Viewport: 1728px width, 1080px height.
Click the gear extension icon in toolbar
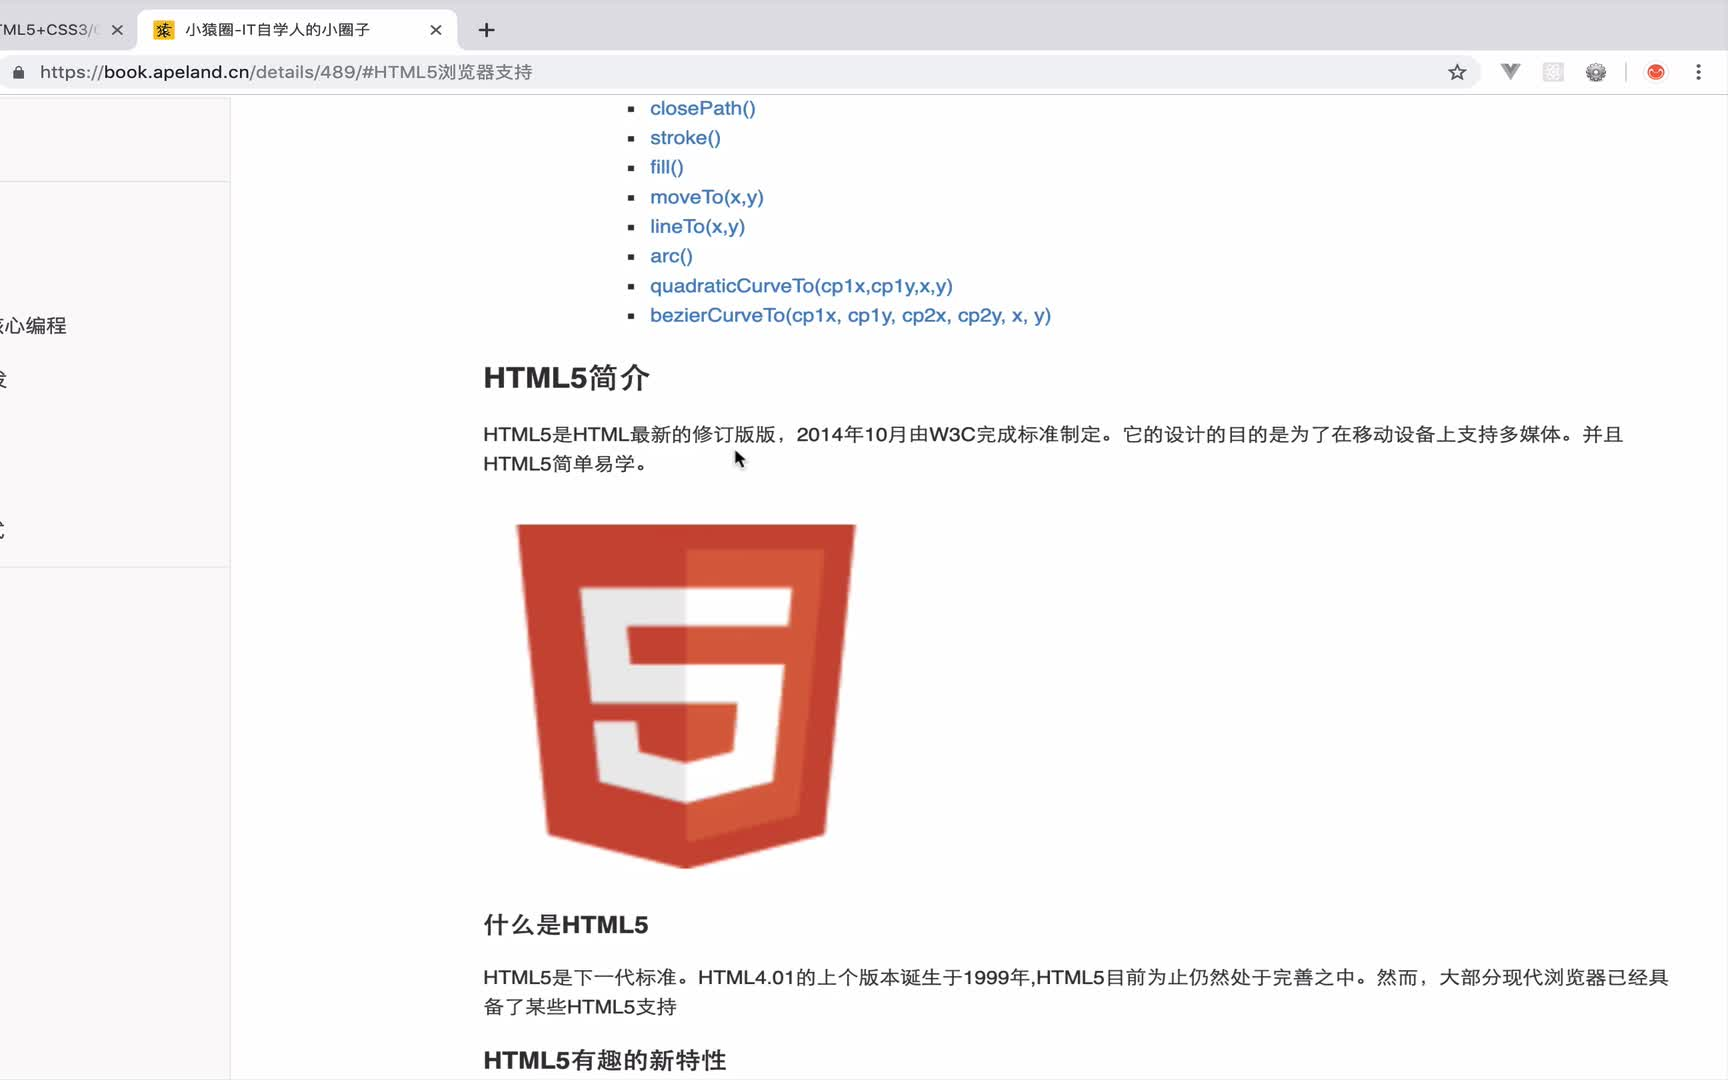pyautogui.click(x=1596, y=72)
